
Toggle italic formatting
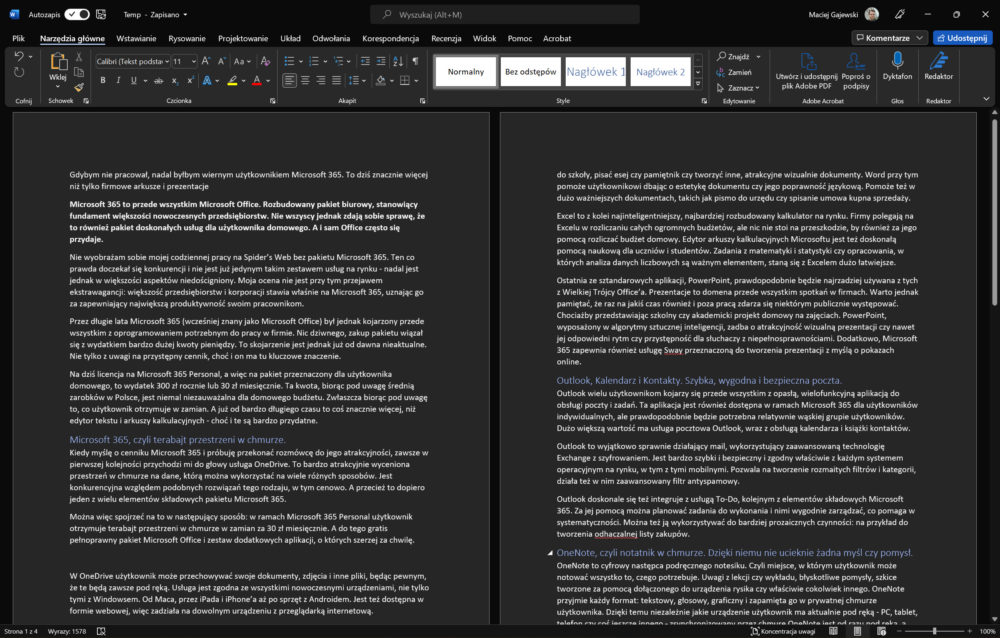[x=118, y=81]
